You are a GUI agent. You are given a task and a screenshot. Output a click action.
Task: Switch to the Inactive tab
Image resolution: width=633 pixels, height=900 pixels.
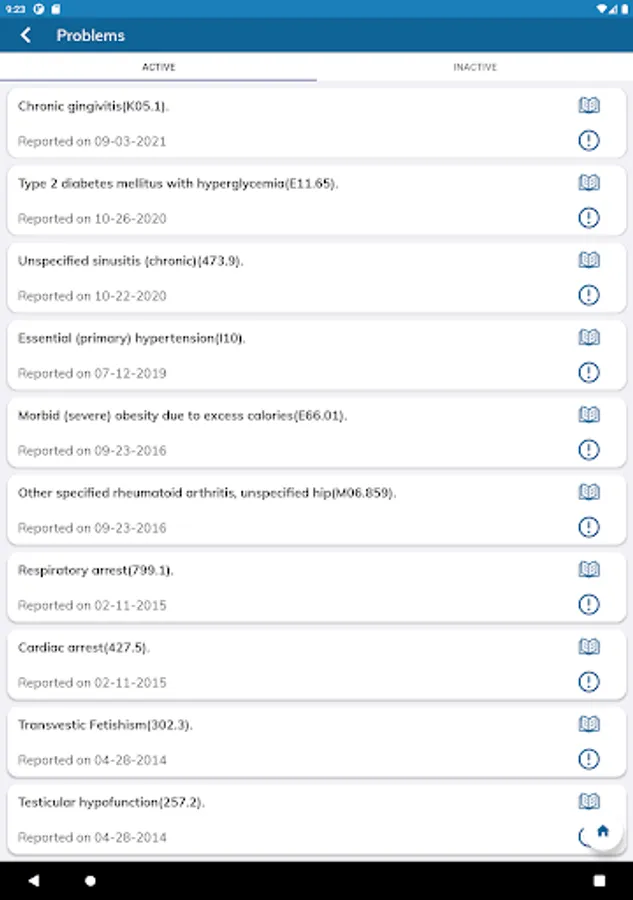click(475, 67)
